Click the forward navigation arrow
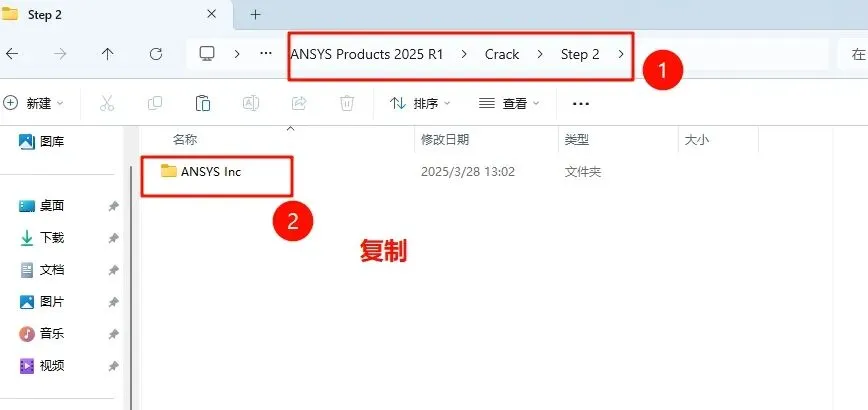Screen dimensions: 868x410 (x=60, y=54)
